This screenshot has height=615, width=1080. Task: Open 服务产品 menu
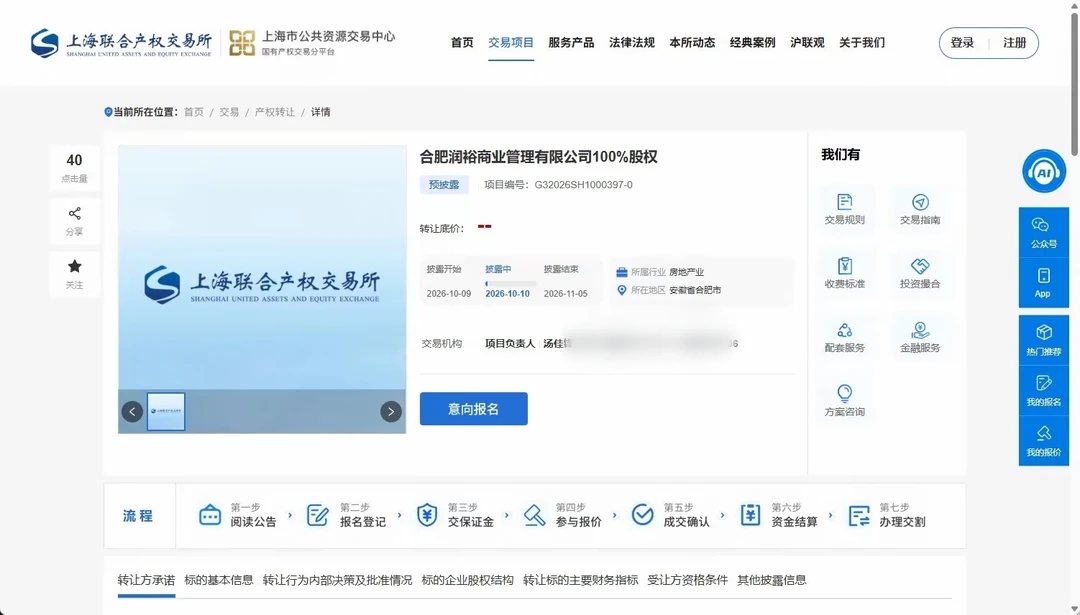571,43
